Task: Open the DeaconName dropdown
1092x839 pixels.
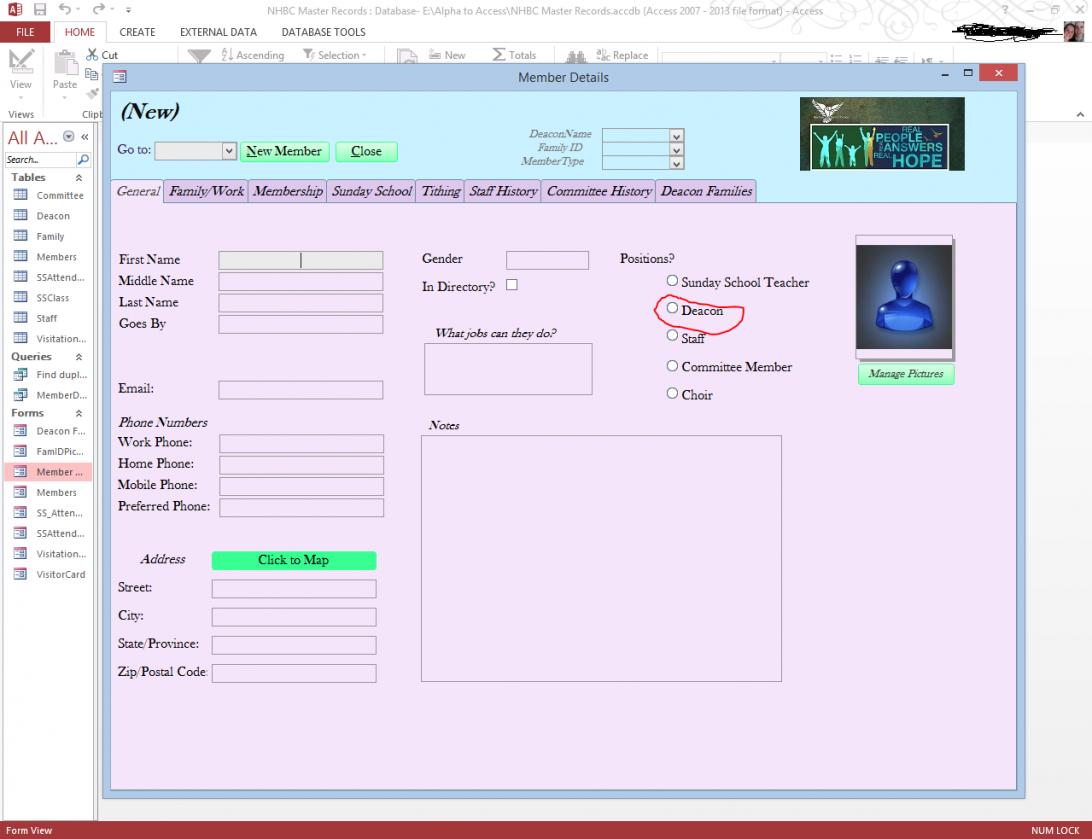Action: [676, 135]
